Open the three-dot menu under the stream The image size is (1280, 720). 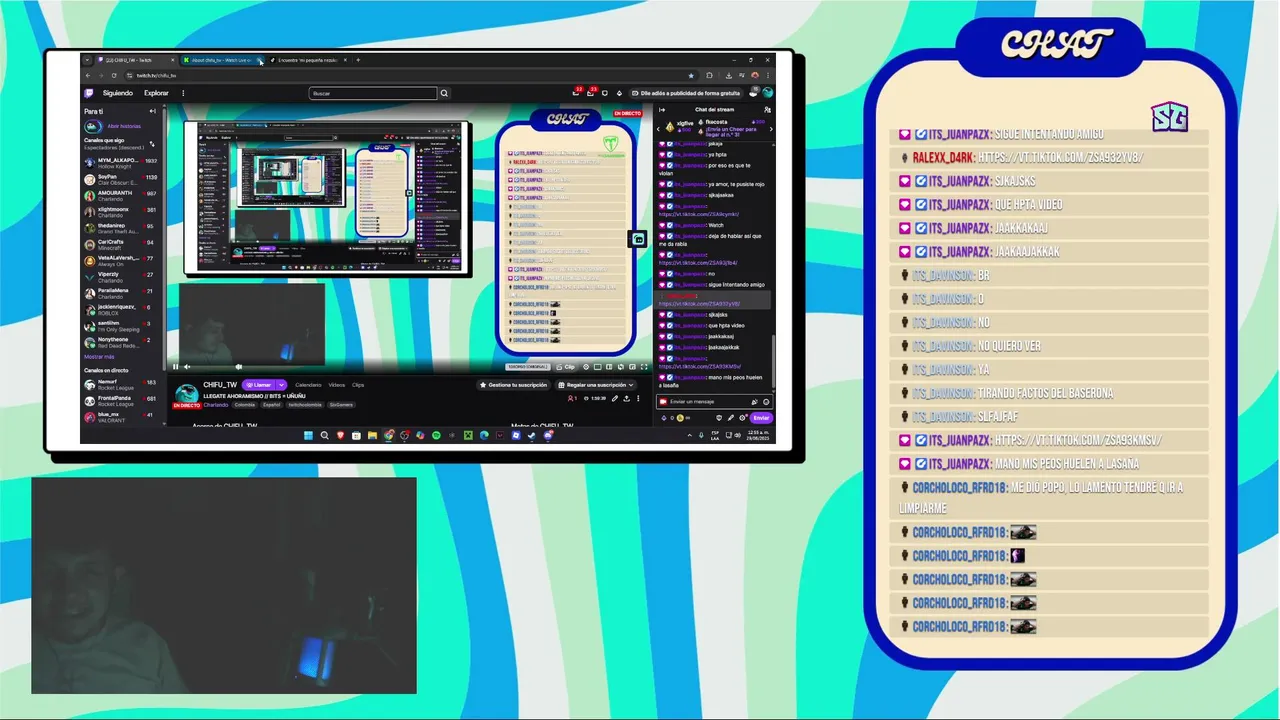click(x=638, y=398)
